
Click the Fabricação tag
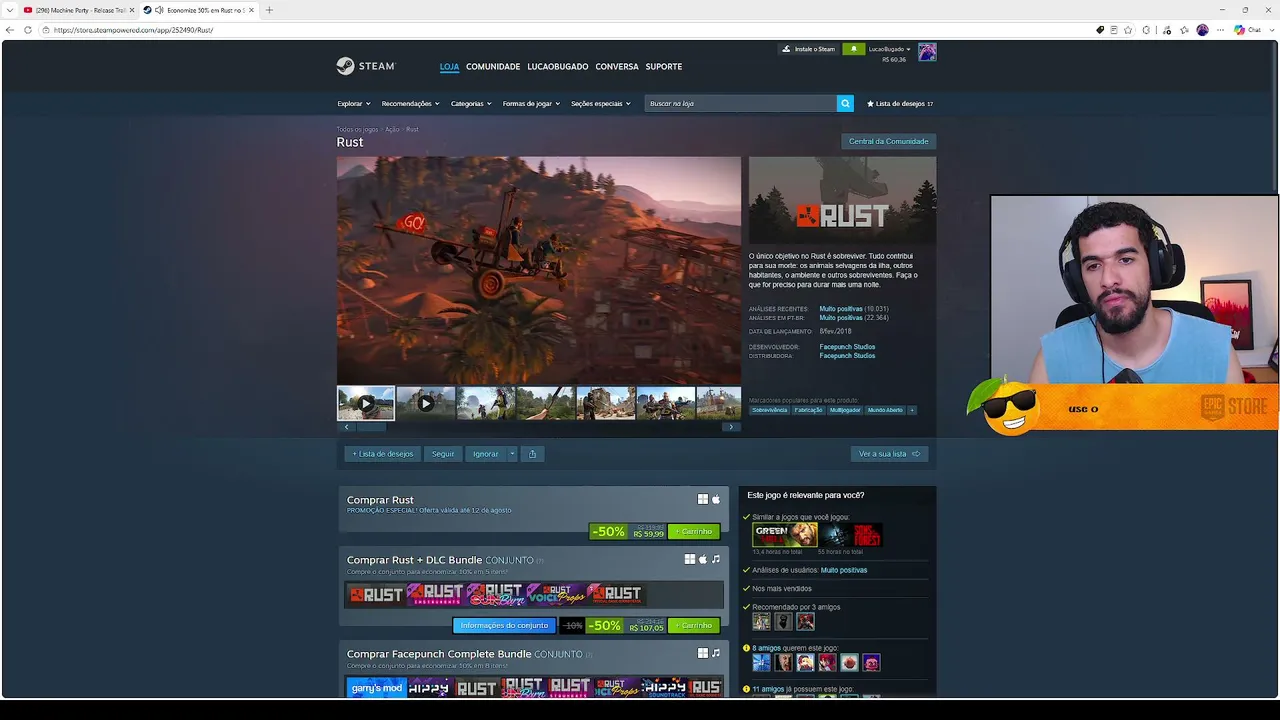point(809,410)
